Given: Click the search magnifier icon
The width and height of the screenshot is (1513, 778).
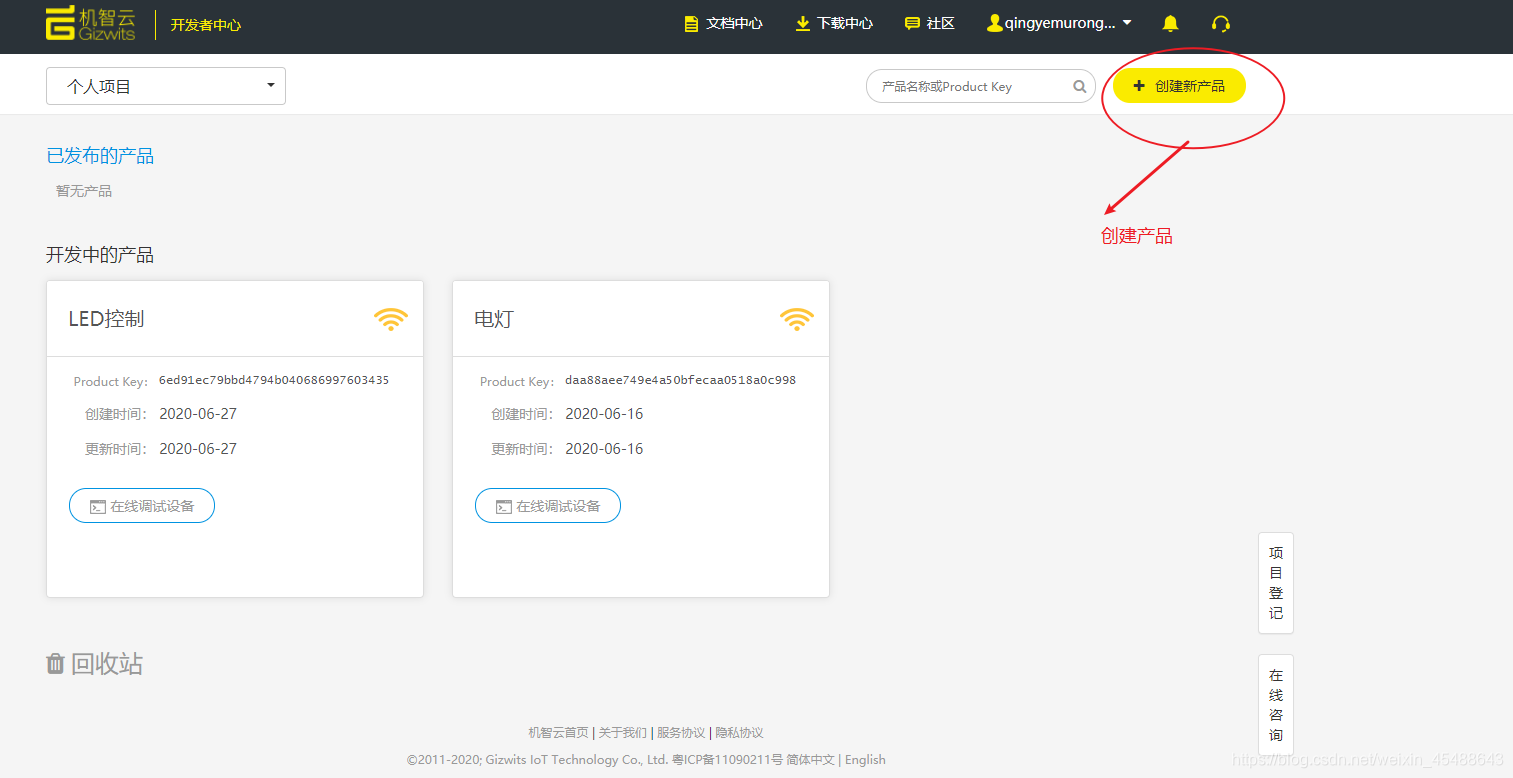Looking at the screenshot, I should (x=1080, y=87).
